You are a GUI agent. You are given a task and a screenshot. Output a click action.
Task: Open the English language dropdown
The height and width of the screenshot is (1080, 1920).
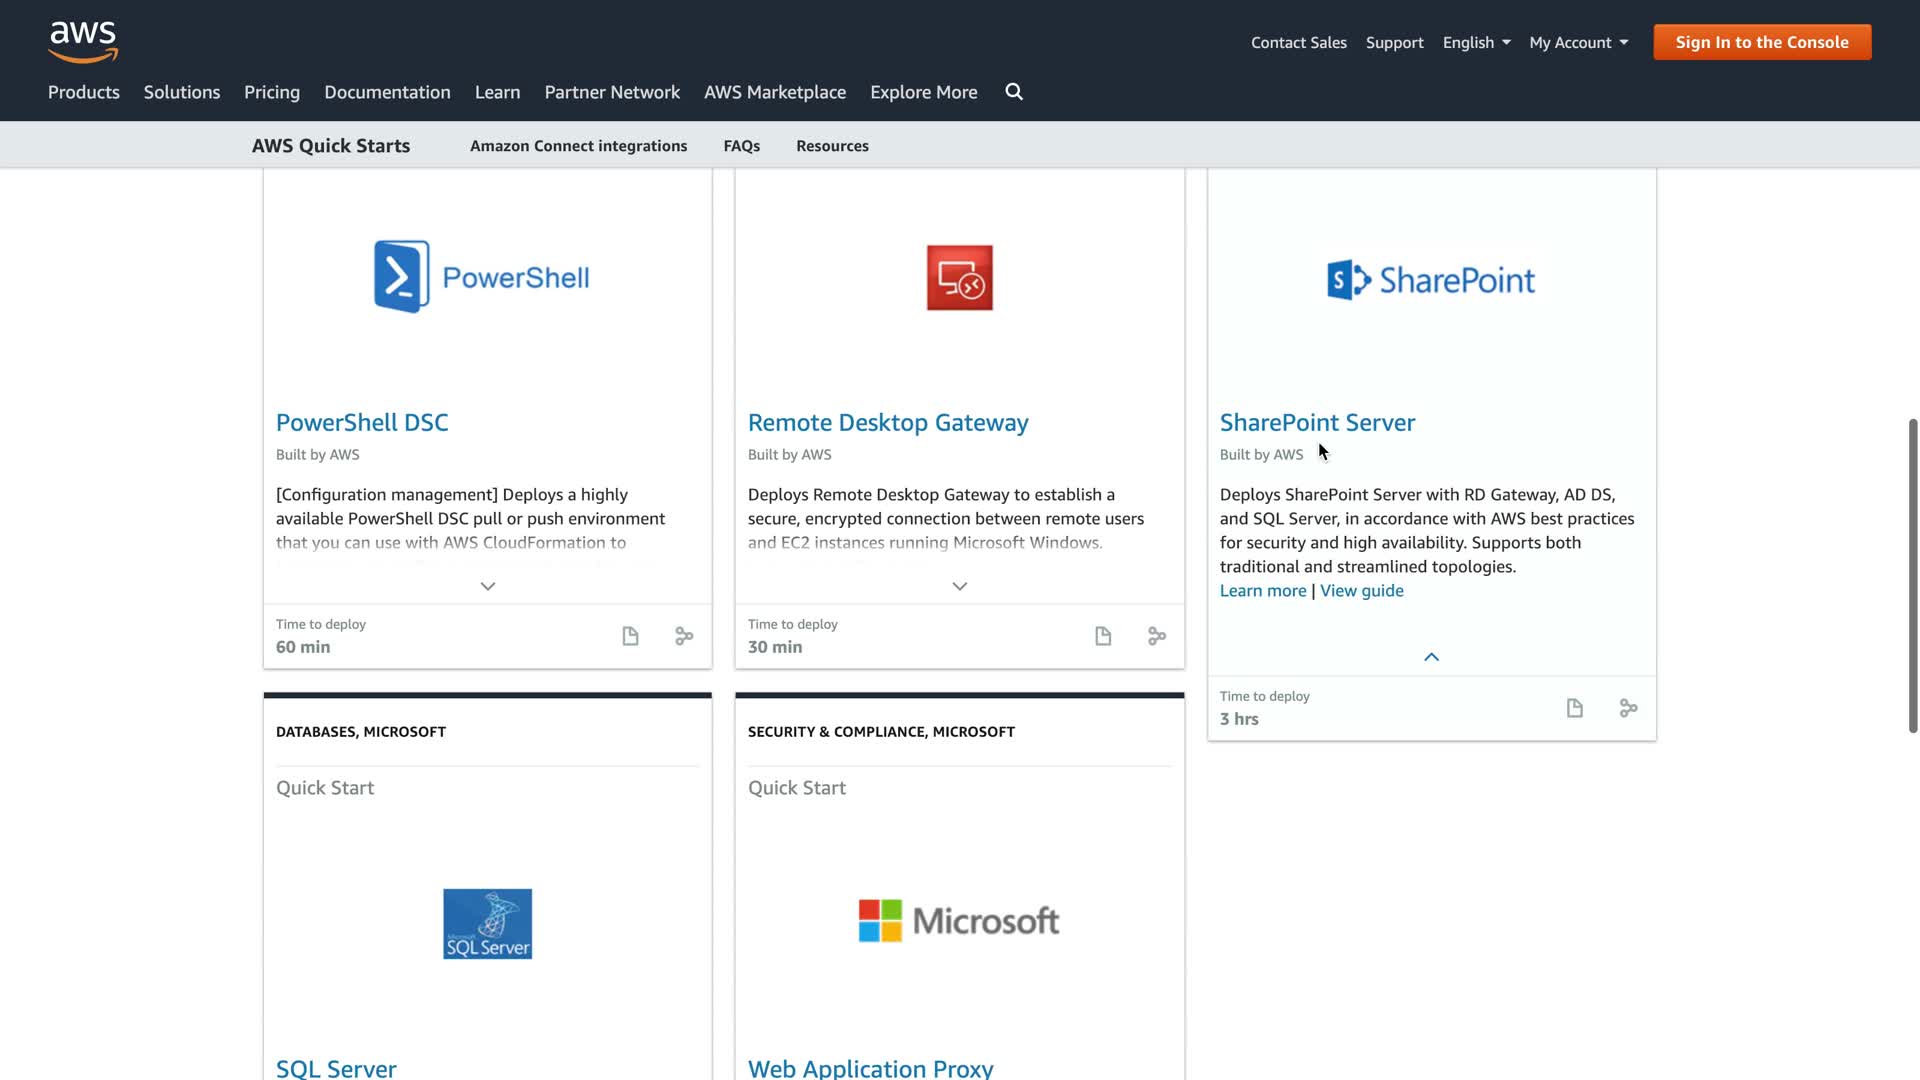(1476, 42)
